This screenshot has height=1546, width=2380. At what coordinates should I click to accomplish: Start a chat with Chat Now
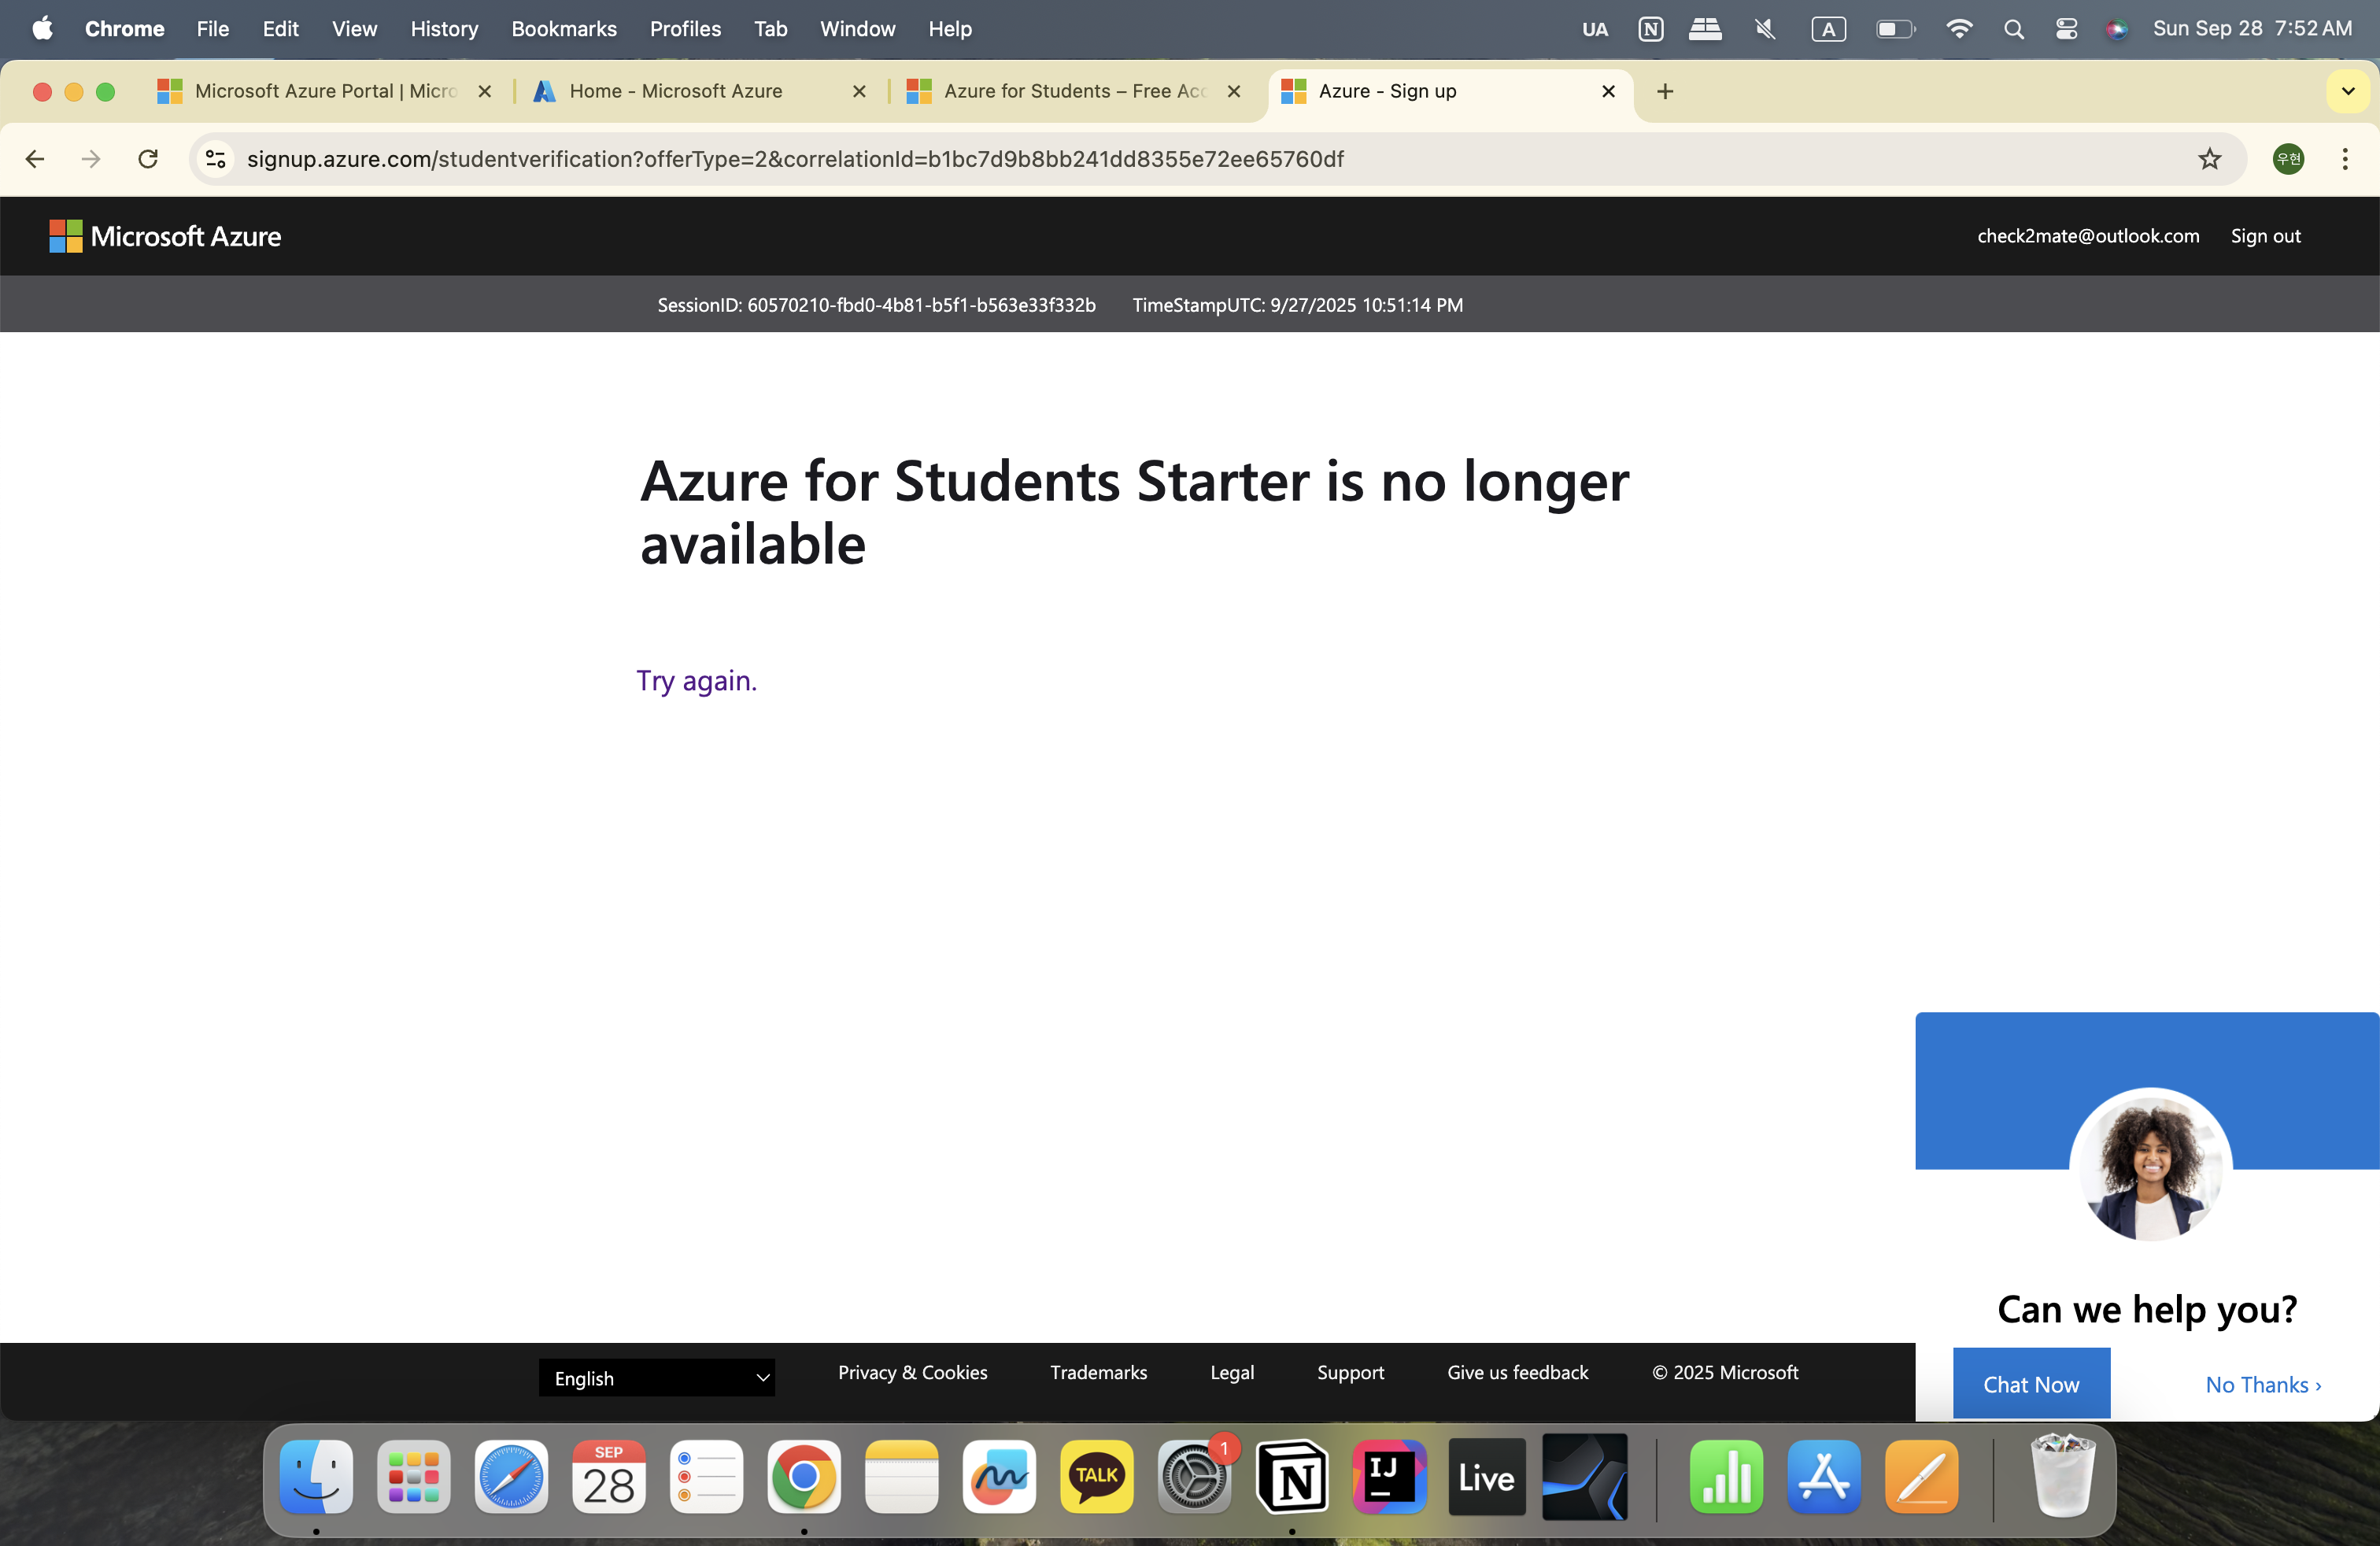pos(2031,1383)
